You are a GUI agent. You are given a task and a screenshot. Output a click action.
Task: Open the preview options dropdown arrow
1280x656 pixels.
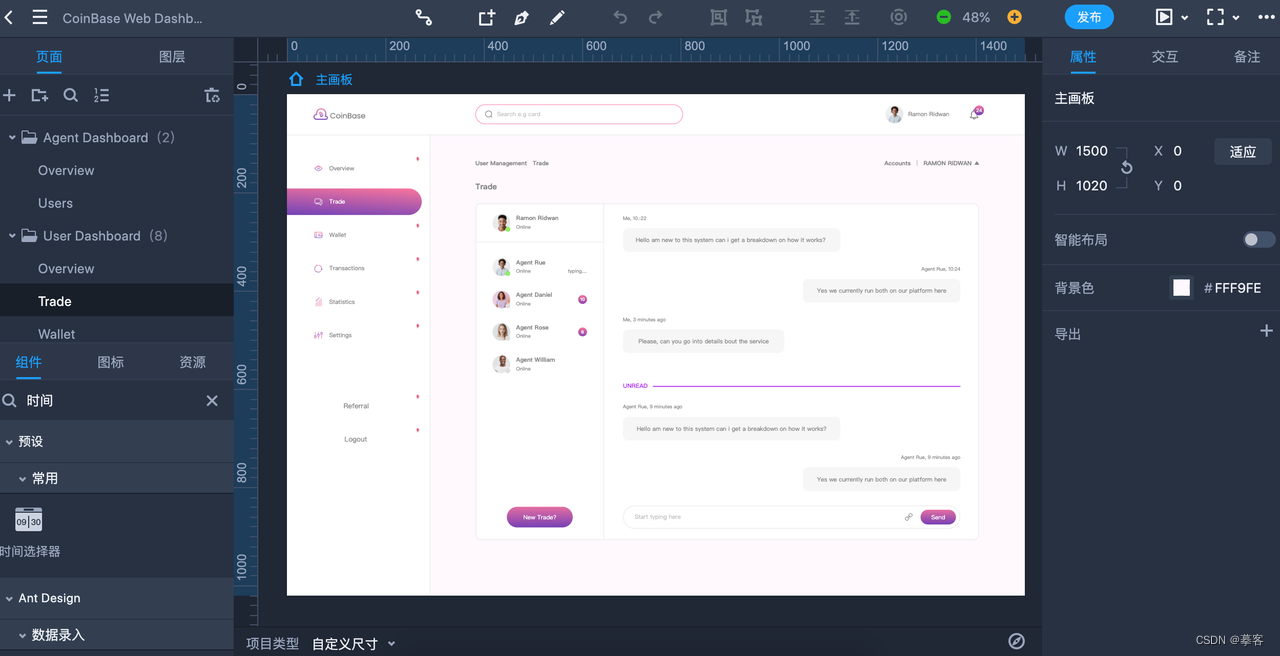pos(1185,18)
